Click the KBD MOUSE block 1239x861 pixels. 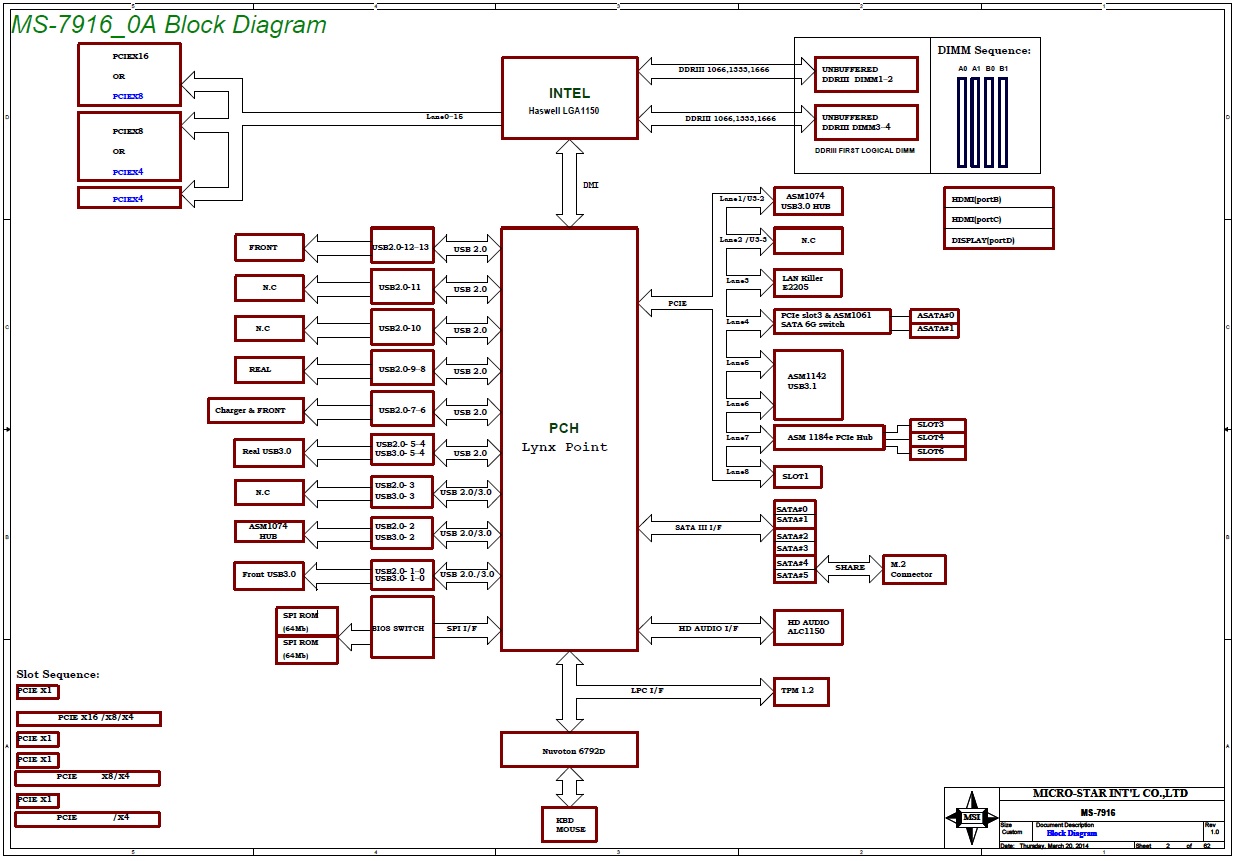(x=569, y=825)
